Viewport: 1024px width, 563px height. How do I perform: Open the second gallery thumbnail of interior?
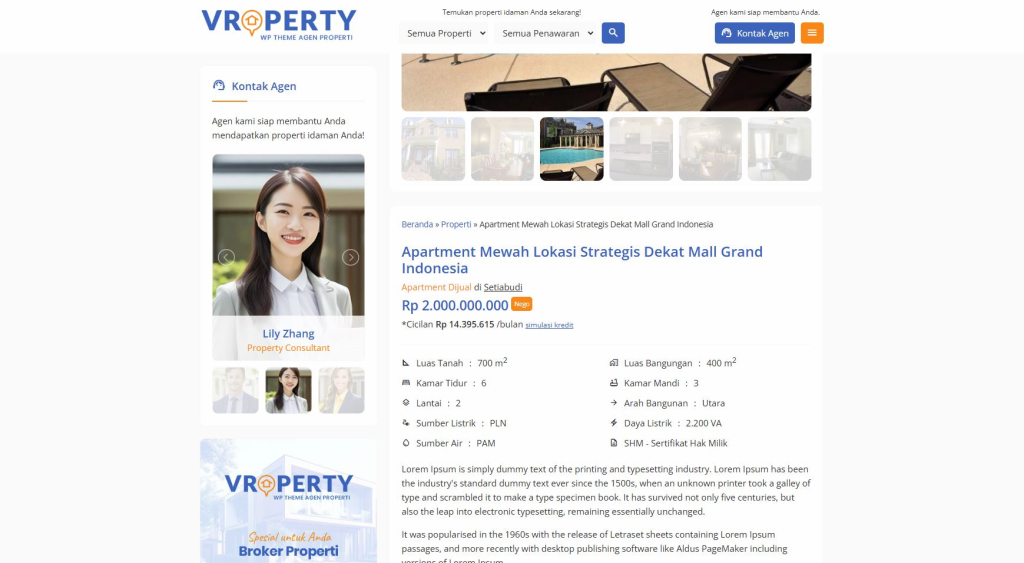point(502,149)
